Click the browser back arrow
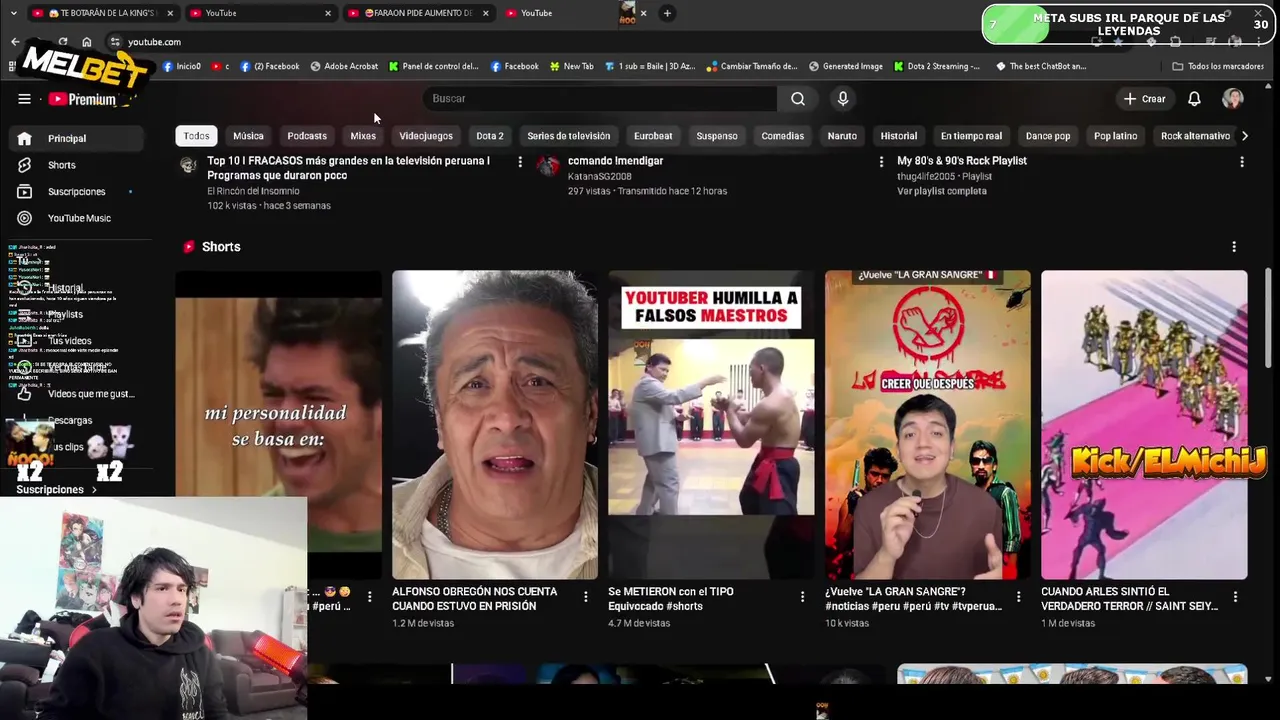 tap(15, 42)
